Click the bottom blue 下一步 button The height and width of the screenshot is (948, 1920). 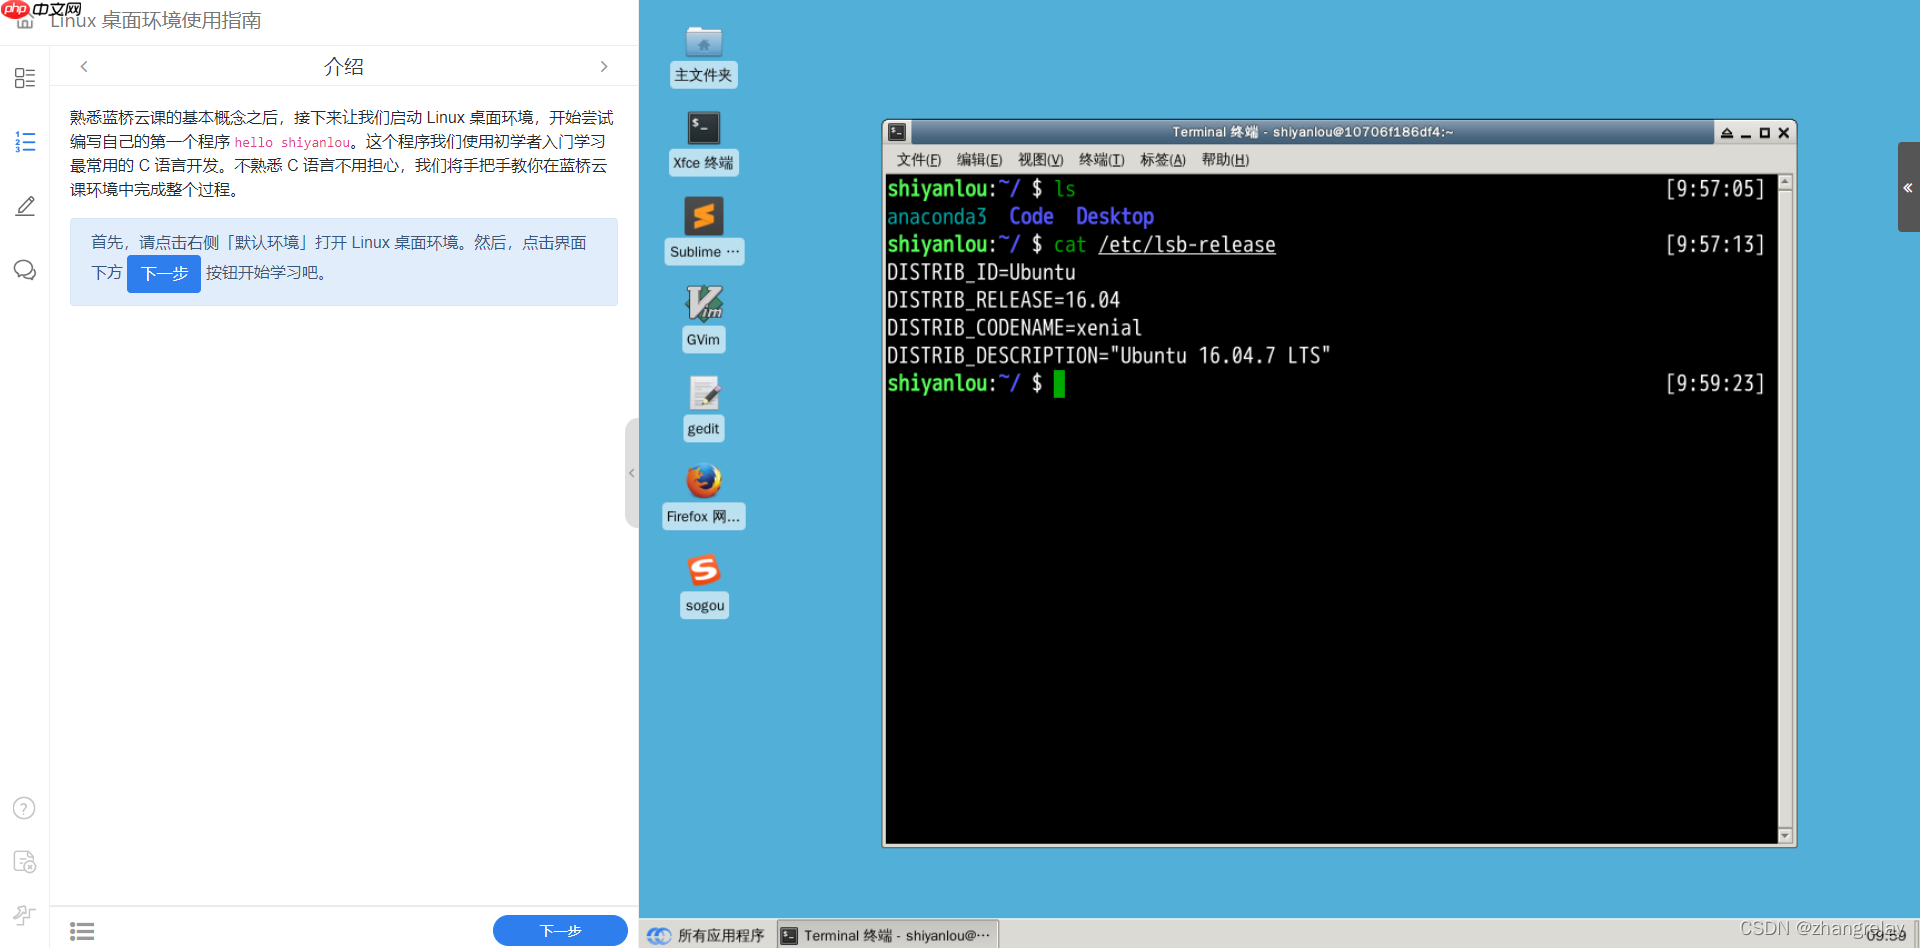pos(560,931)
